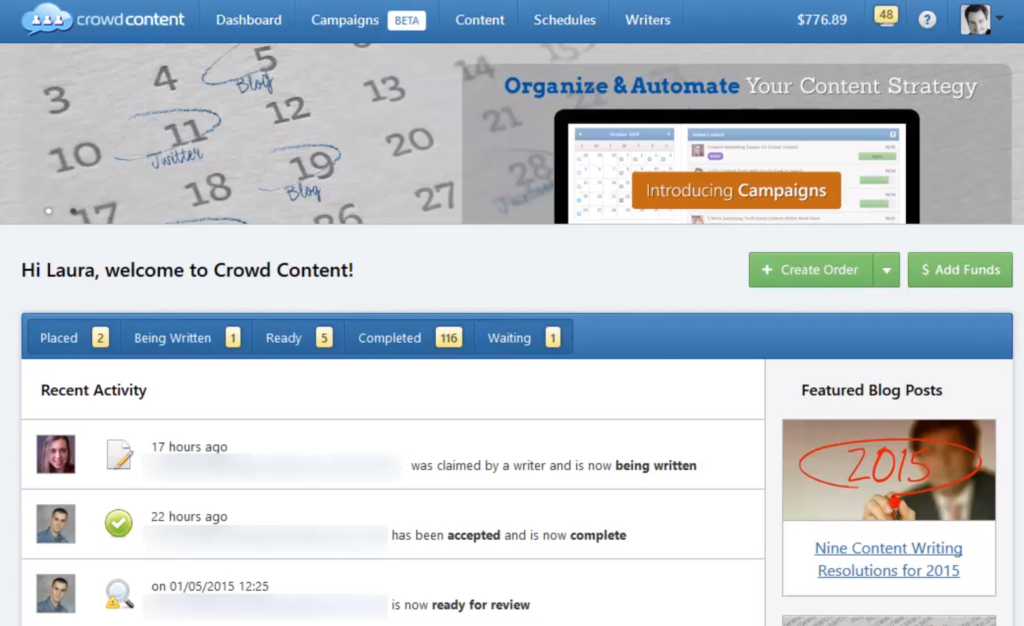The height and width of the screenshot is (626, 1024).
Task: Click the "22 hours ago" timestamp
Action: (x=189, y=516)
